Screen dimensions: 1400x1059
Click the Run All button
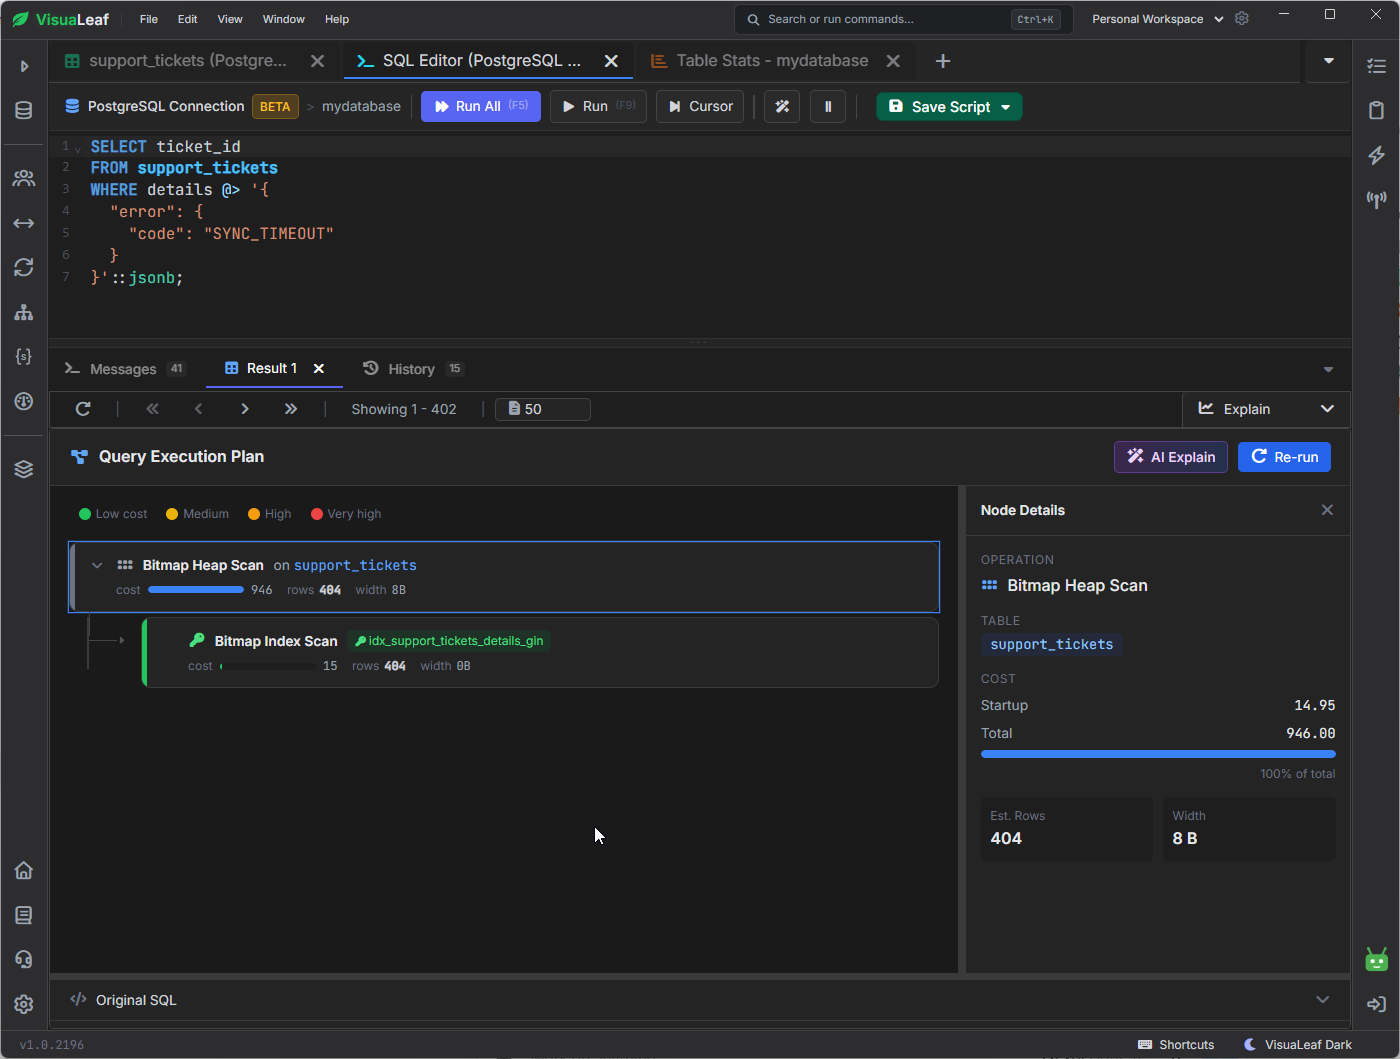tap(481, 106)
